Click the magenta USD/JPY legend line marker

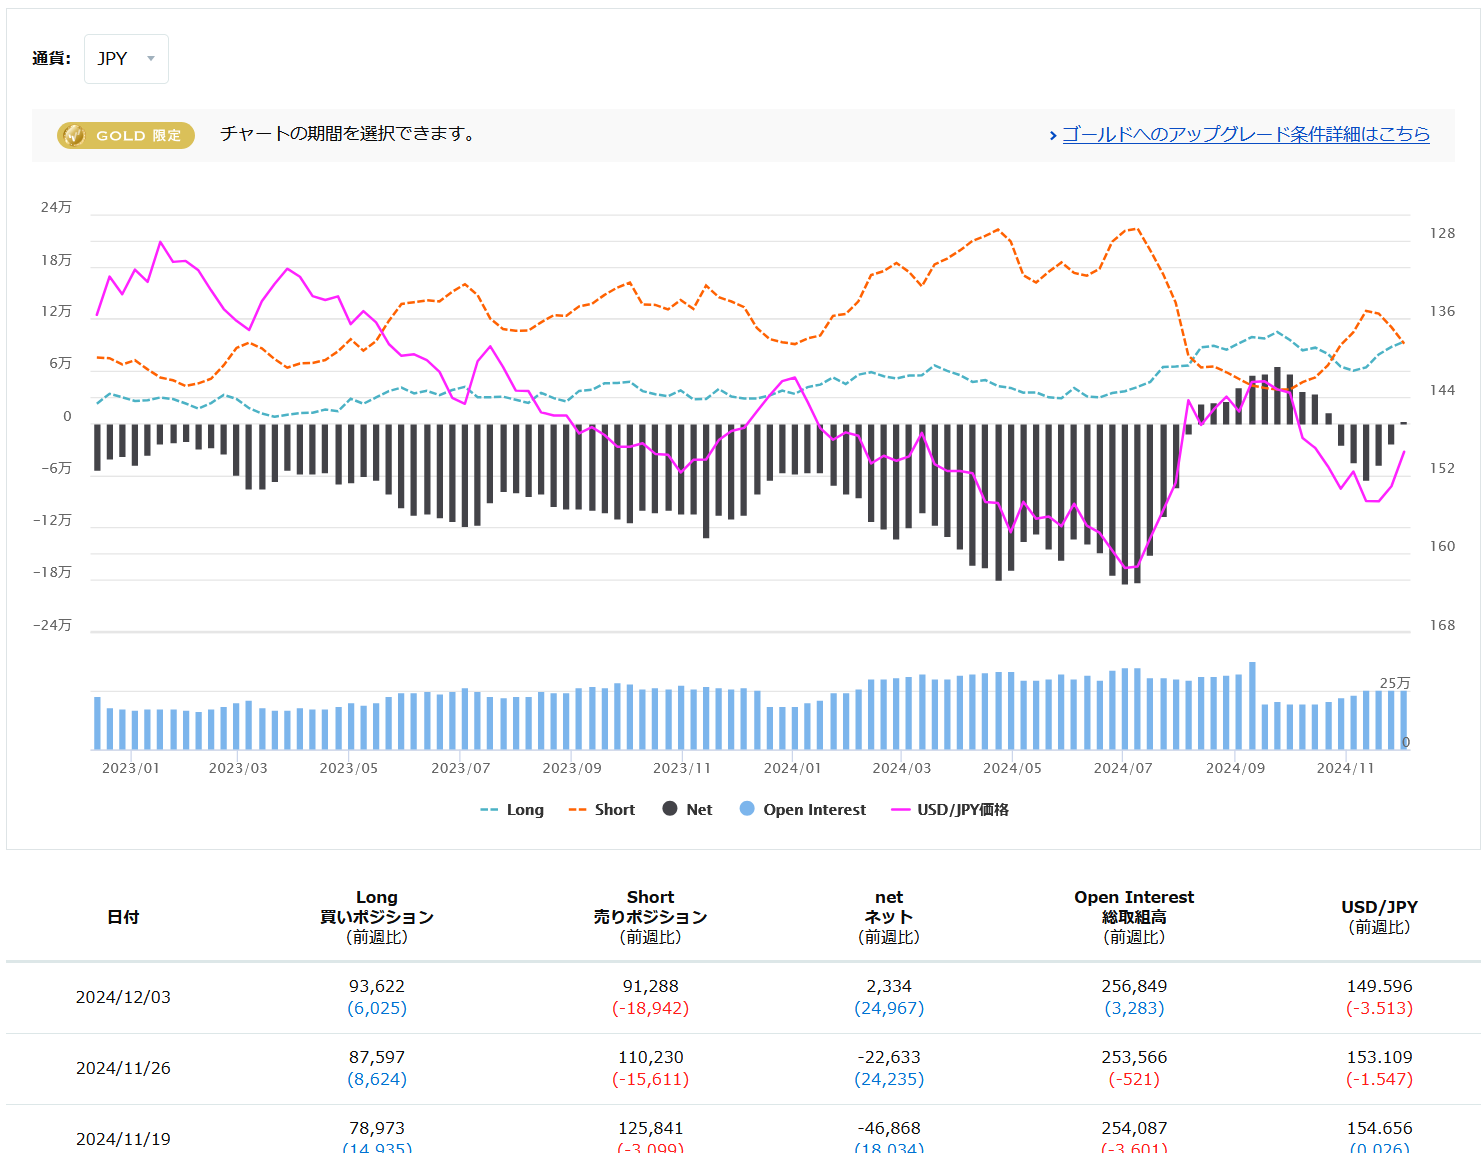pos(900,810)
